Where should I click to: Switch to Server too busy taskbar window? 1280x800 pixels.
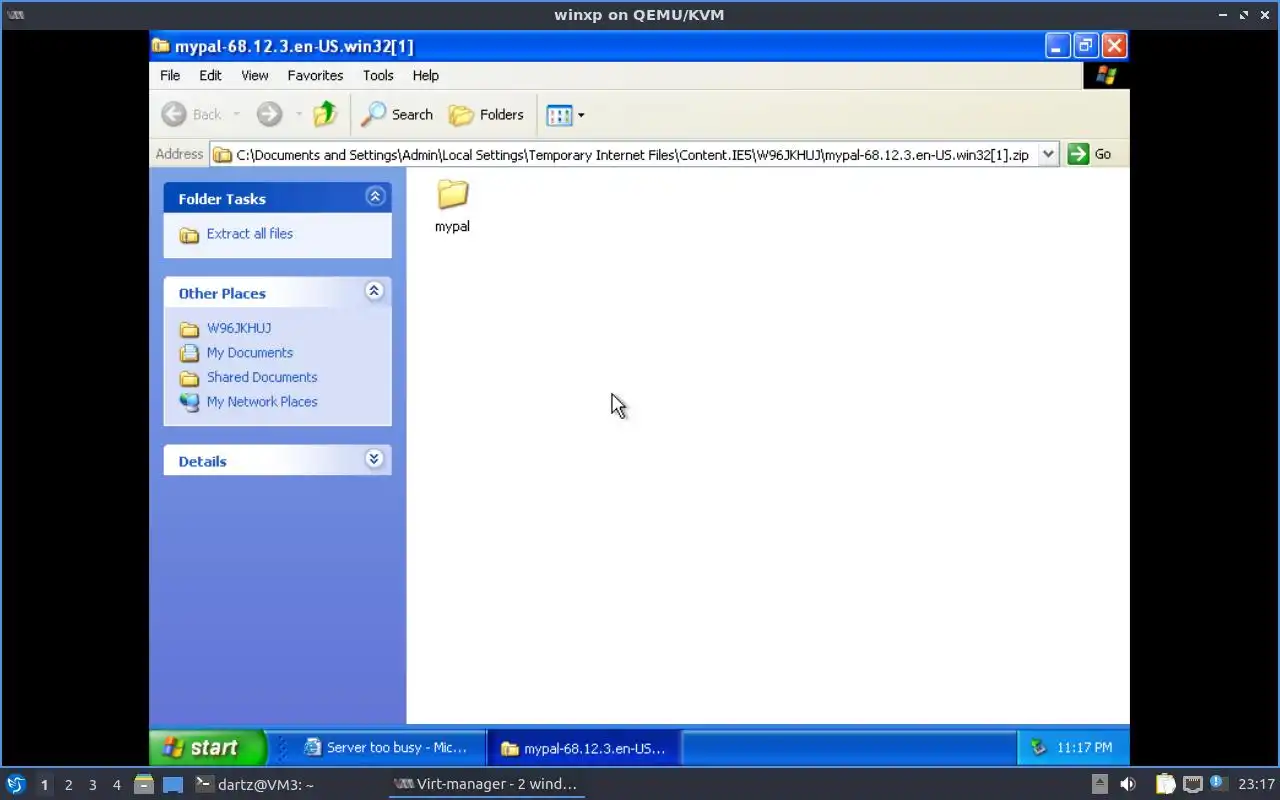click(385, 747)
